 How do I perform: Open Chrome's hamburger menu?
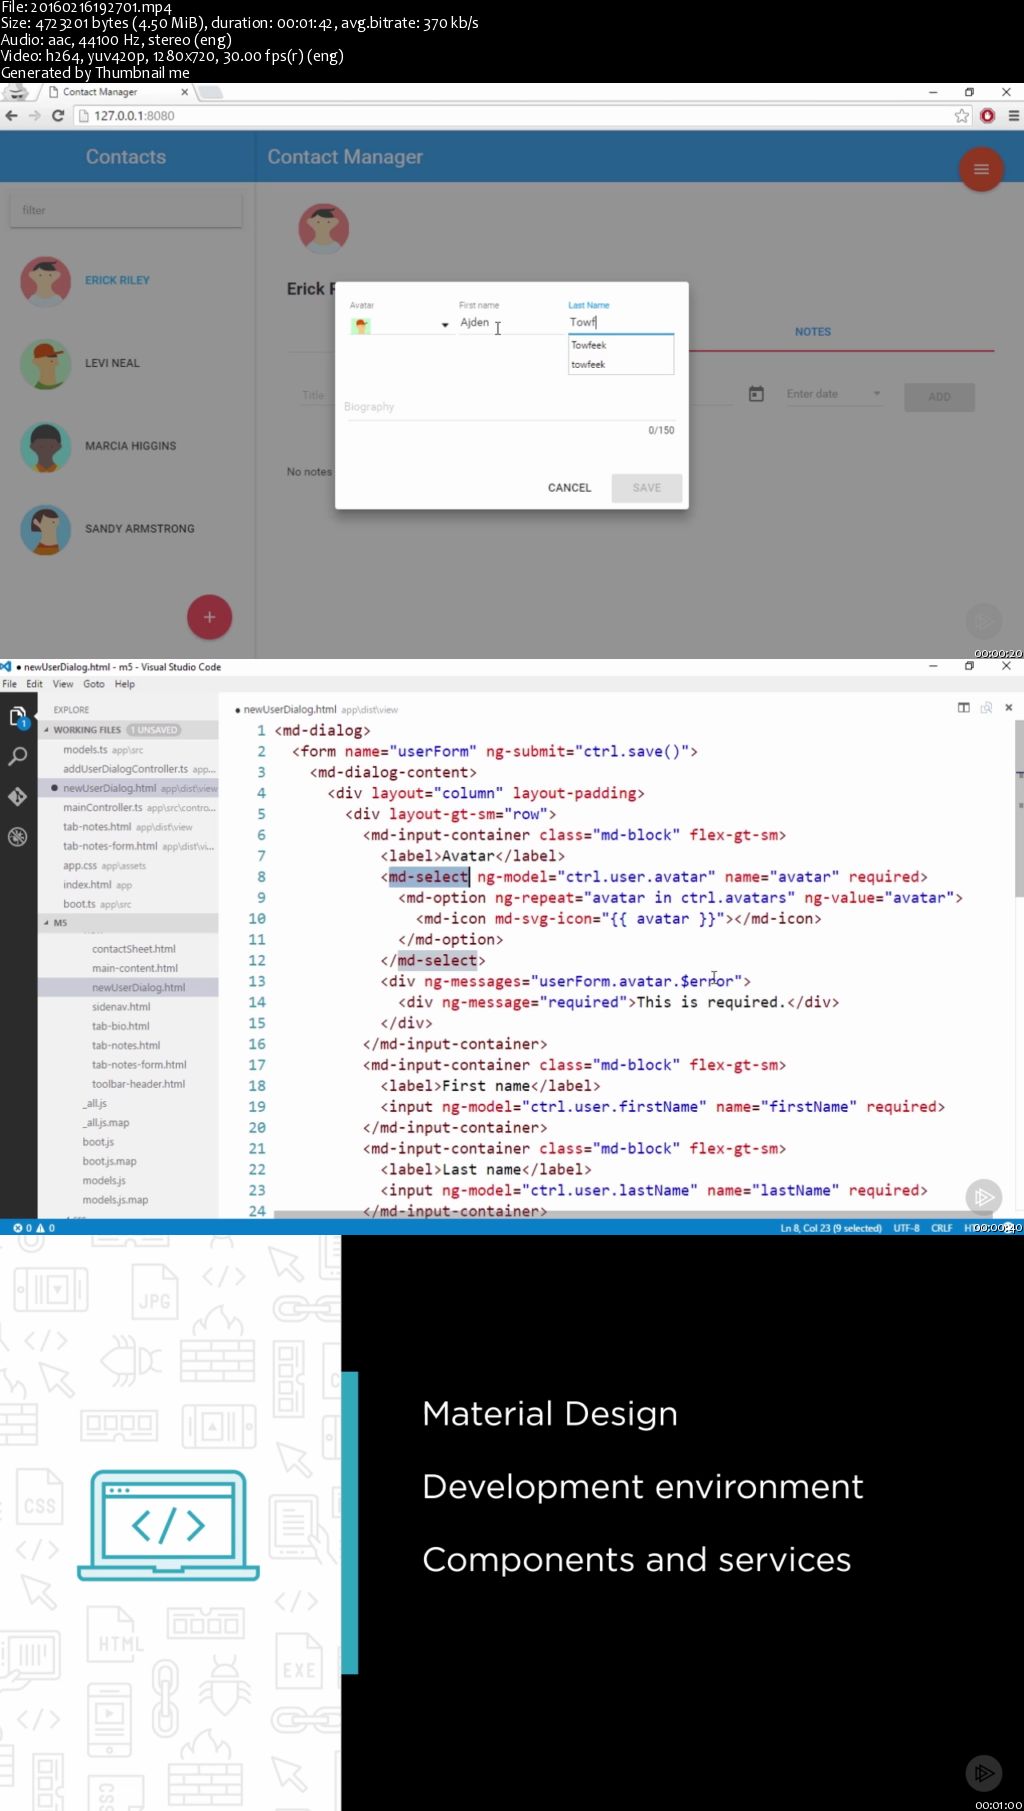click(1013, 116)
